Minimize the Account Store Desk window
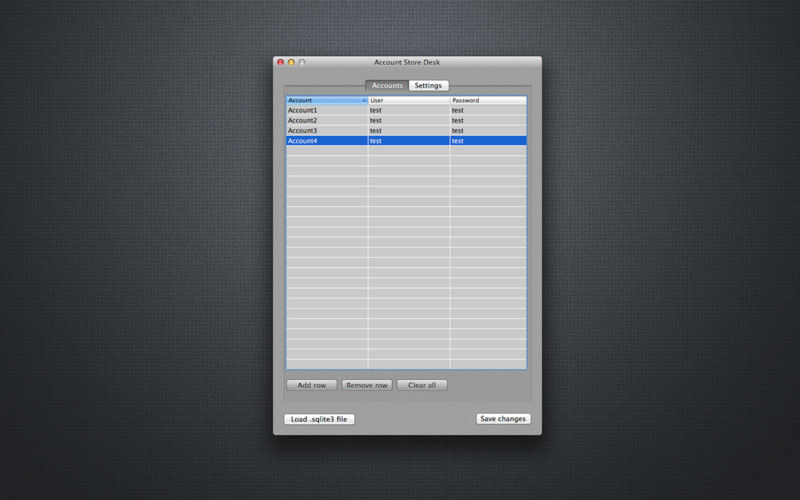This screenshot has height=500, width=800. (291, 62)
